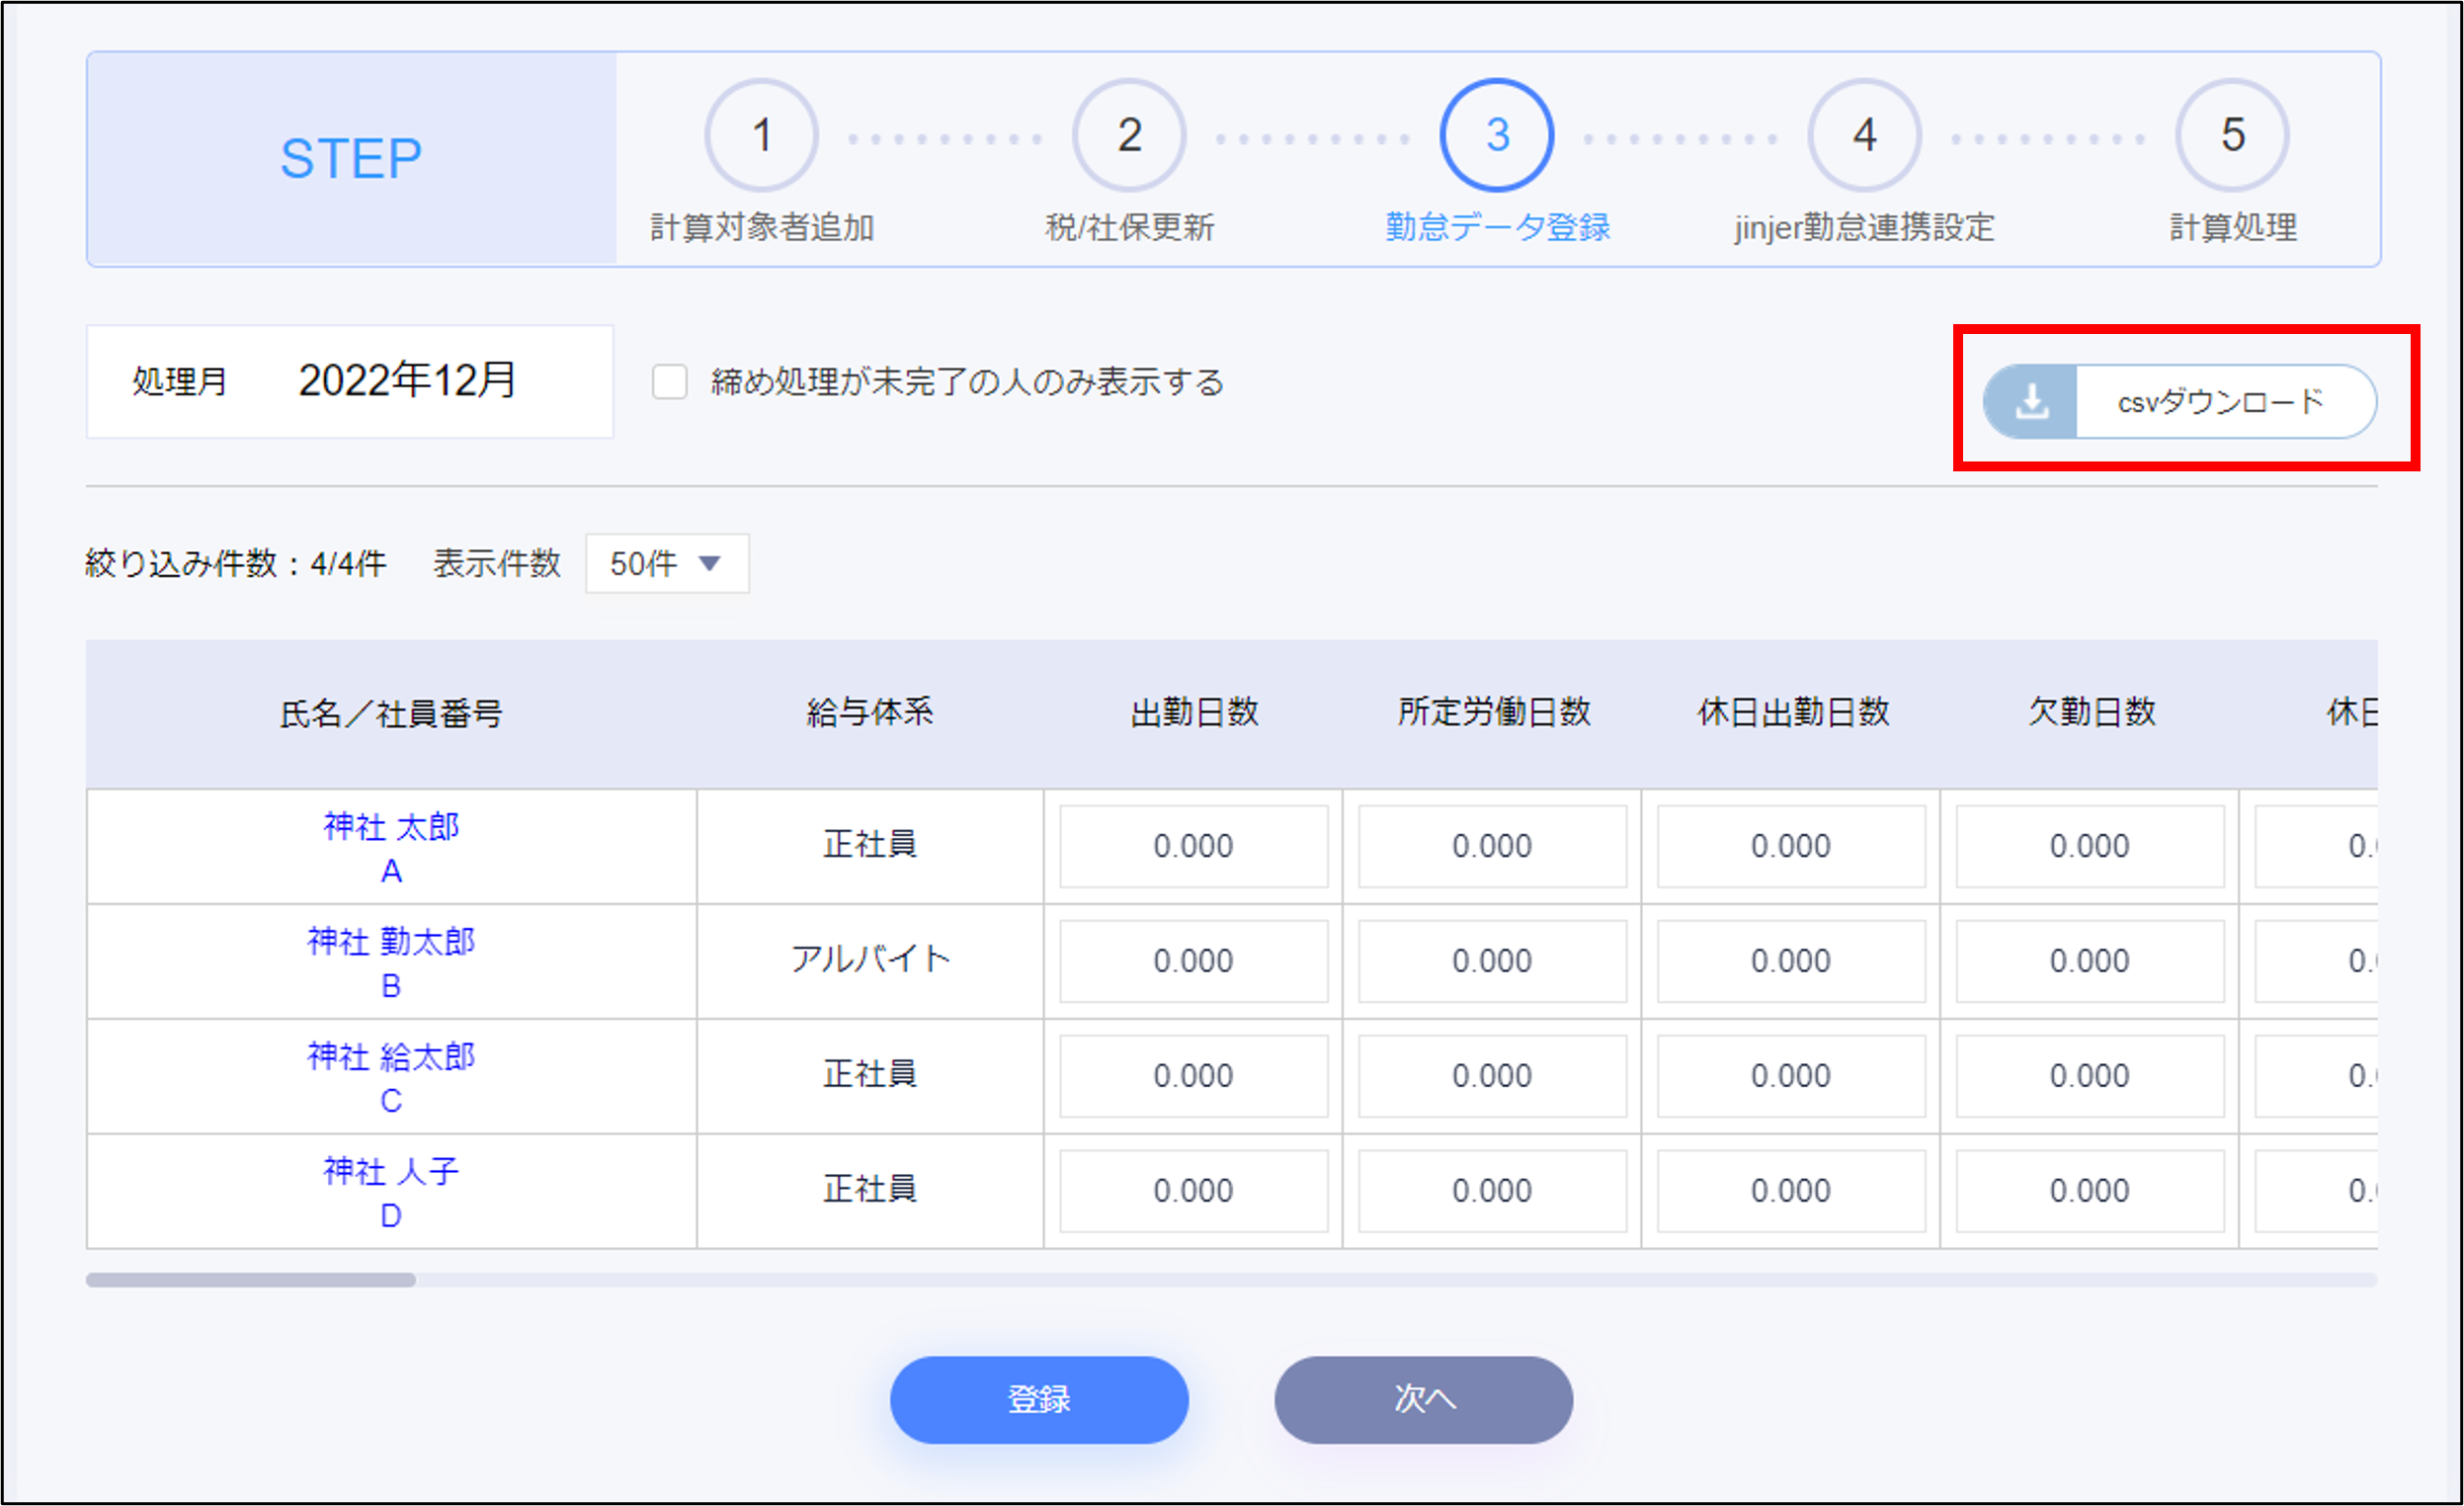
Task: Click the 処理月 2022年12月 field
Action: point(405,381)
